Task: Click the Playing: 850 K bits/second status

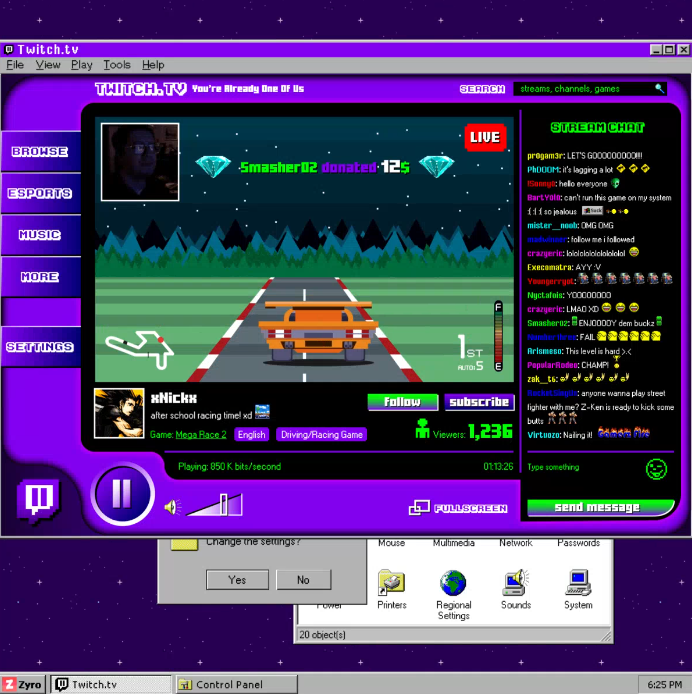Action: point(229,467)
